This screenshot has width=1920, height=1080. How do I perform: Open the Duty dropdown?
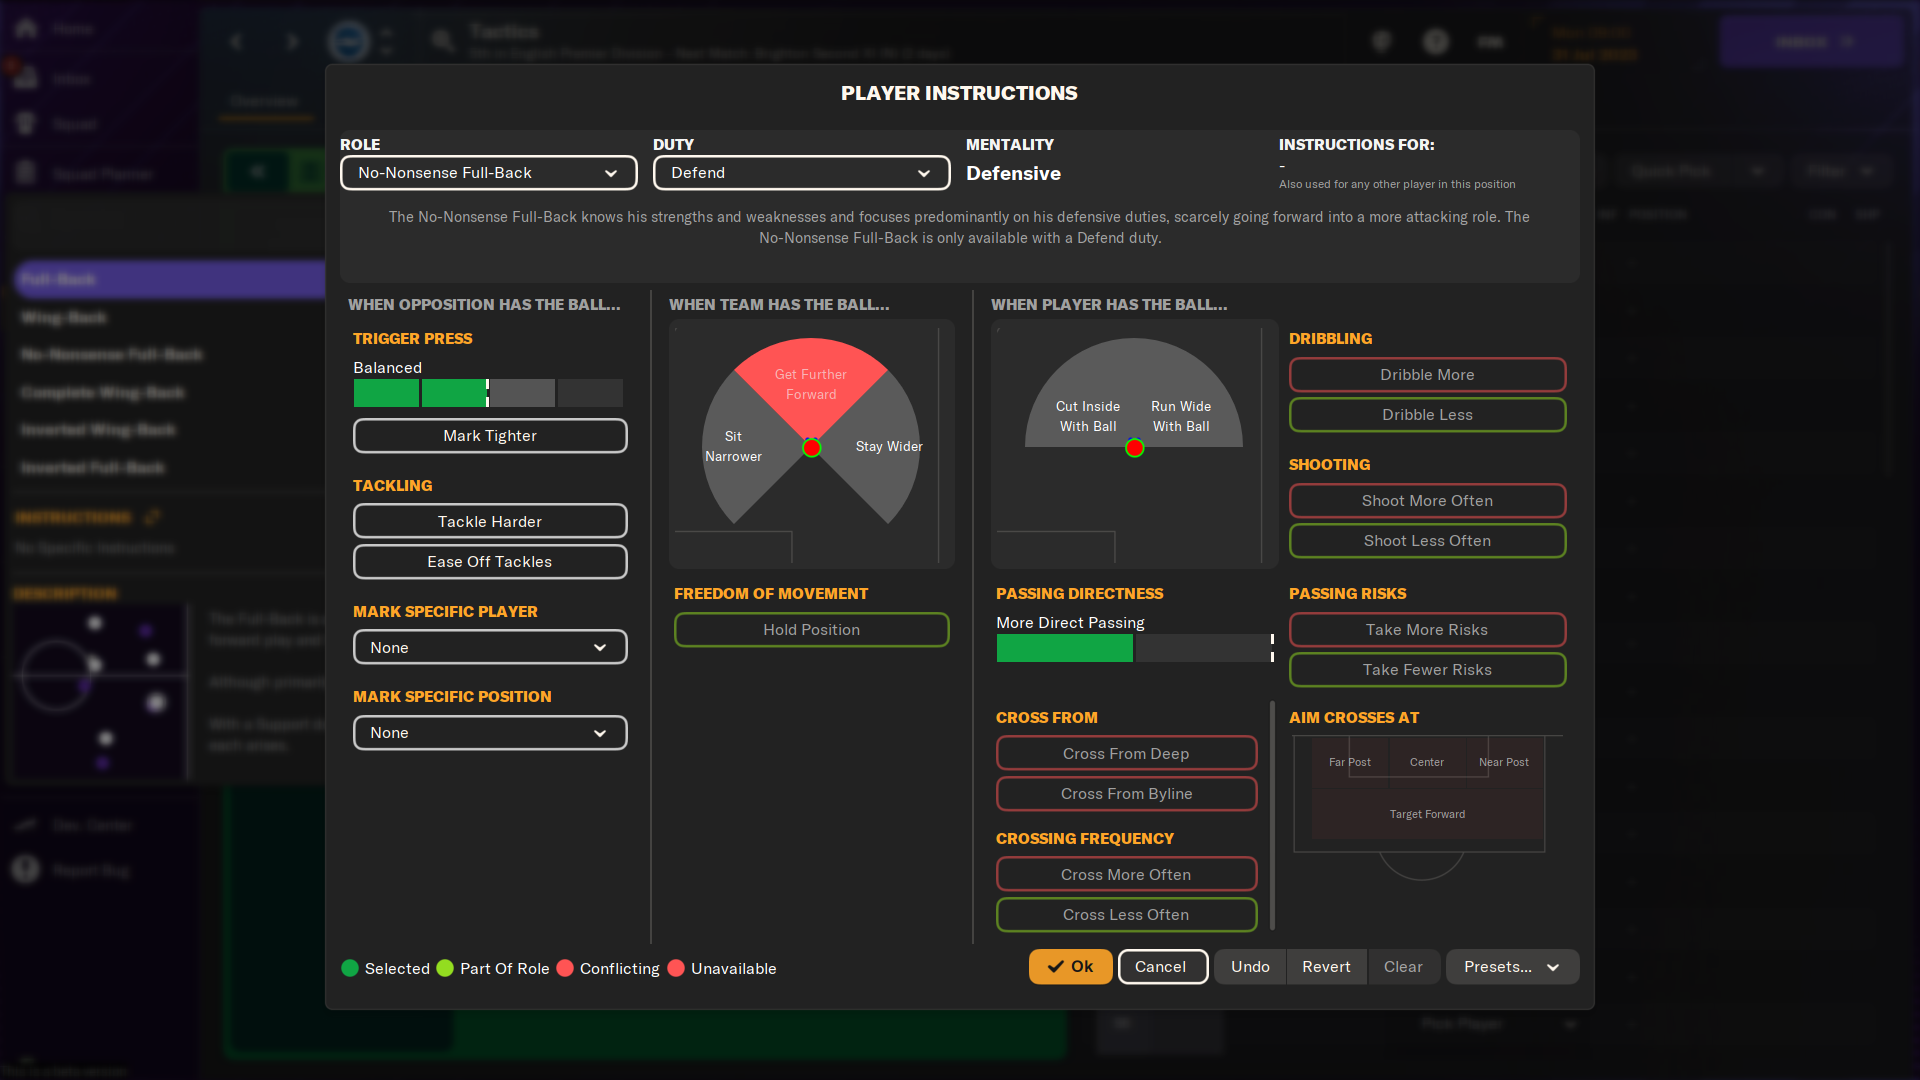pos(801,173)
